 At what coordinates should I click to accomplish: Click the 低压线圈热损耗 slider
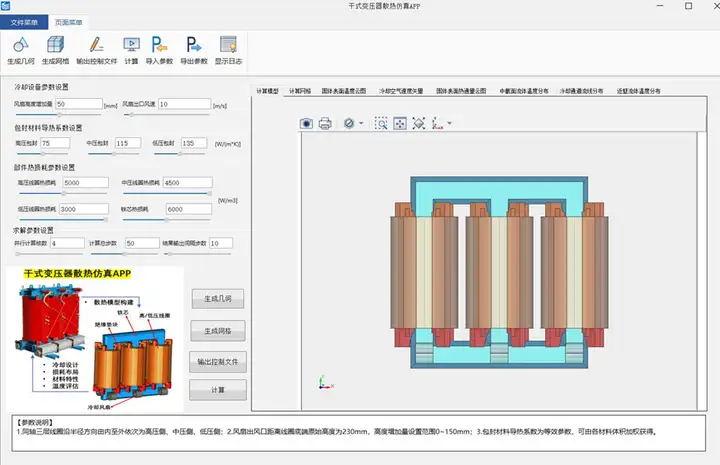coord(62,219)
